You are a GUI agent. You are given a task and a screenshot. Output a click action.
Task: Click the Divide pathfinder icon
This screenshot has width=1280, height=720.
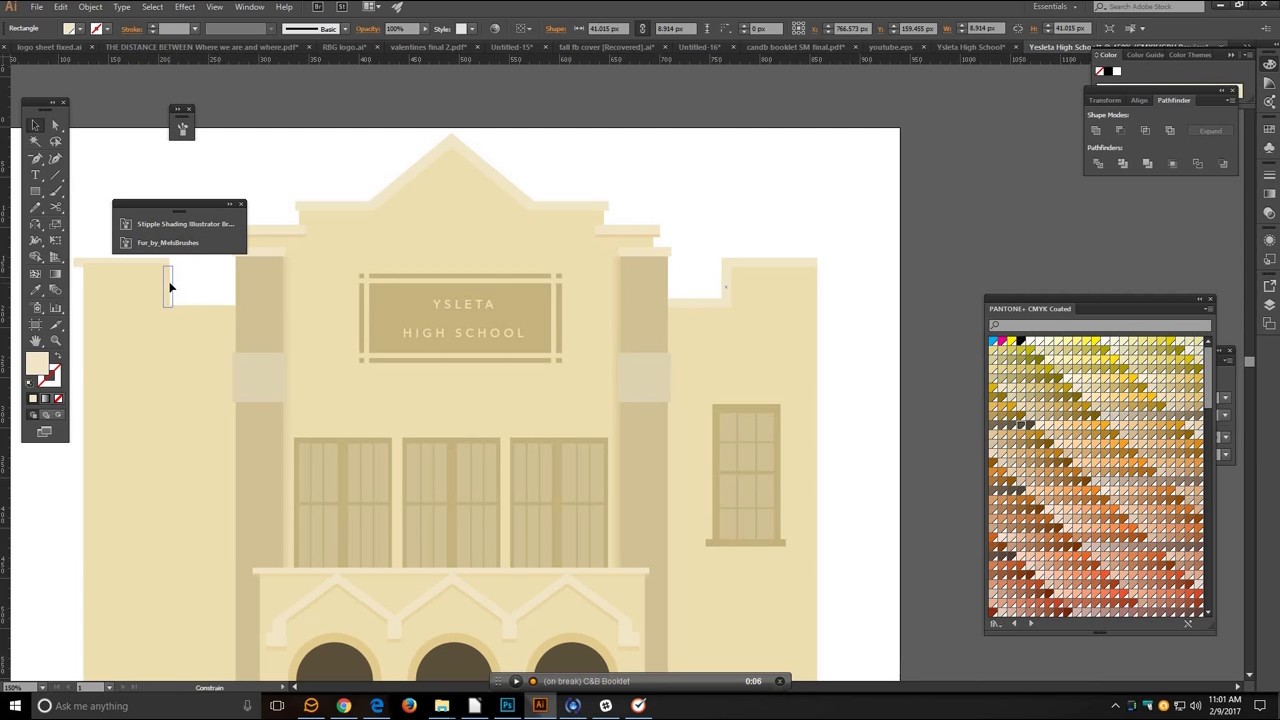1098,163
